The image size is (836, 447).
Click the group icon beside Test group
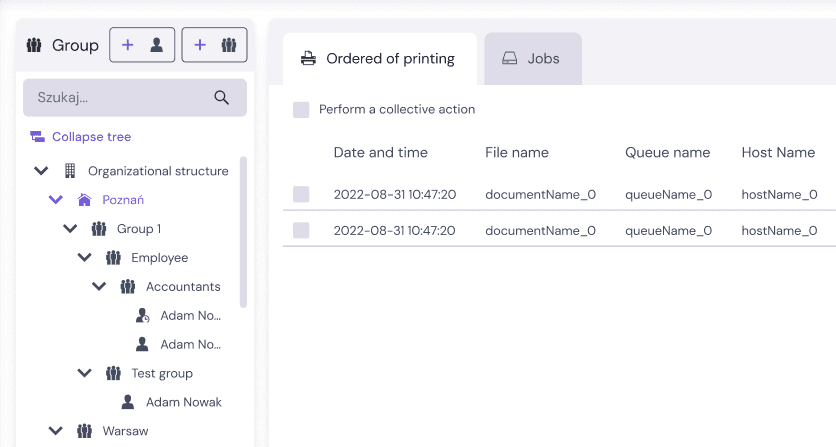coord(113,373)
